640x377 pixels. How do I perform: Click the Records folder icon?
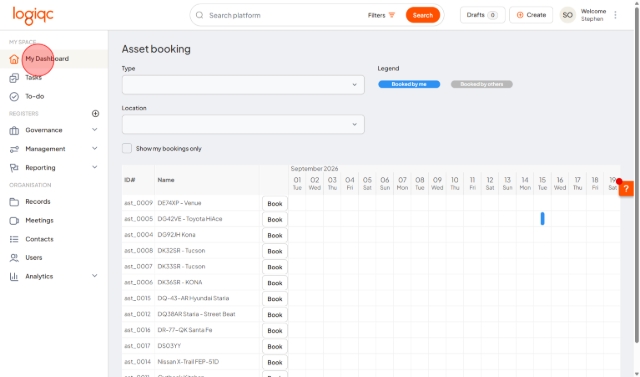tap(14, 202)
